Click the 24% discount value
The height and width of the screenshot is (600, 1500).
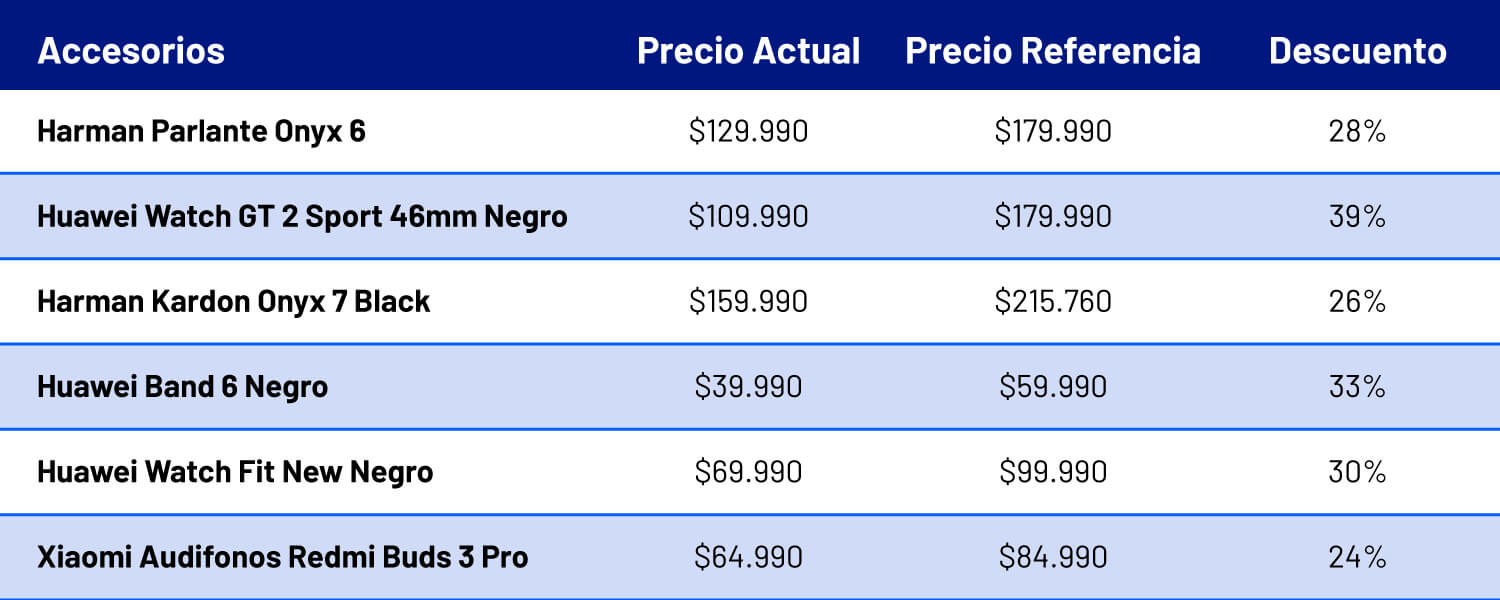[x=1357, y=557]
